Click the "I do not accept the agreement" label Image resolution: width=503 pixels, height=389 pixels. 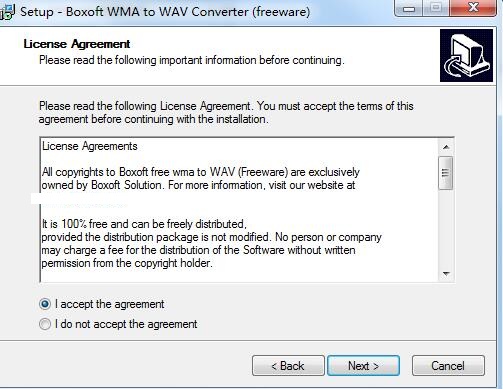point(126,324)
